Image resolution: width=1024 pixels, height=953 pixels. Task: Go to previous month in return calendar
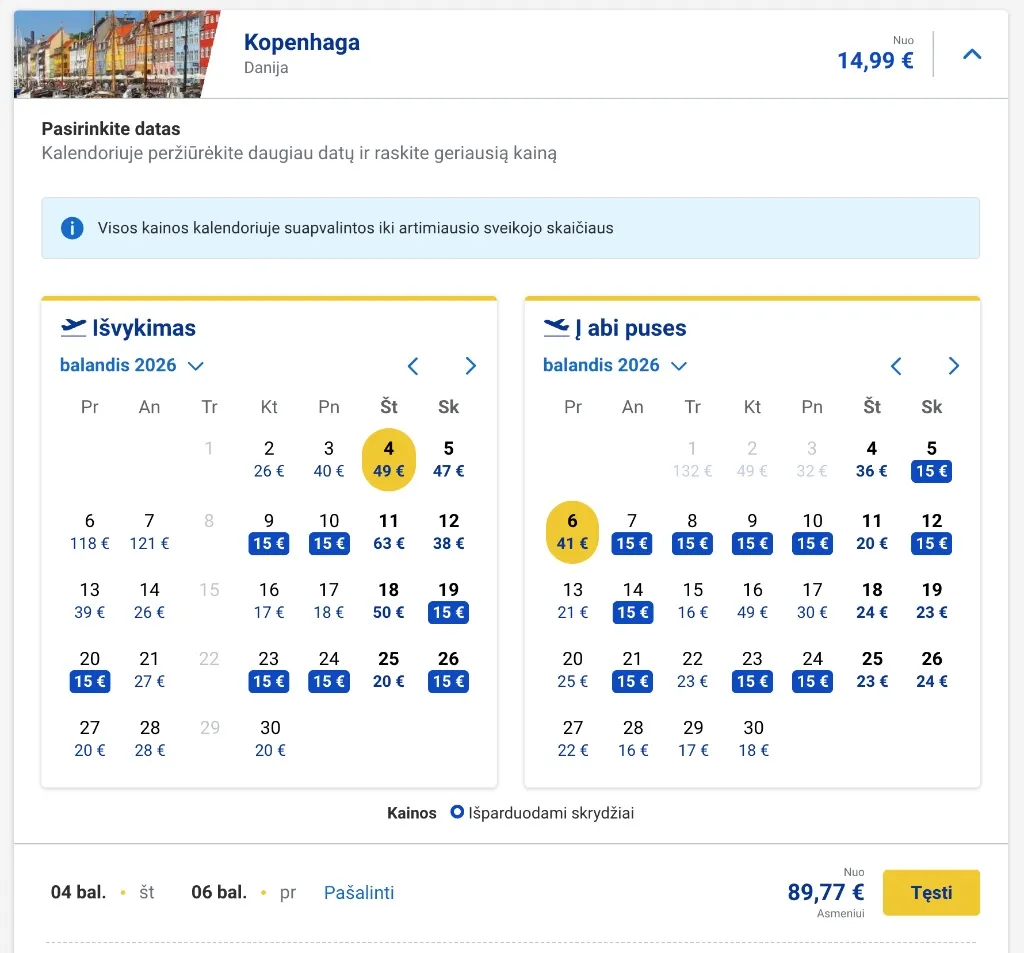pos(896,366)
